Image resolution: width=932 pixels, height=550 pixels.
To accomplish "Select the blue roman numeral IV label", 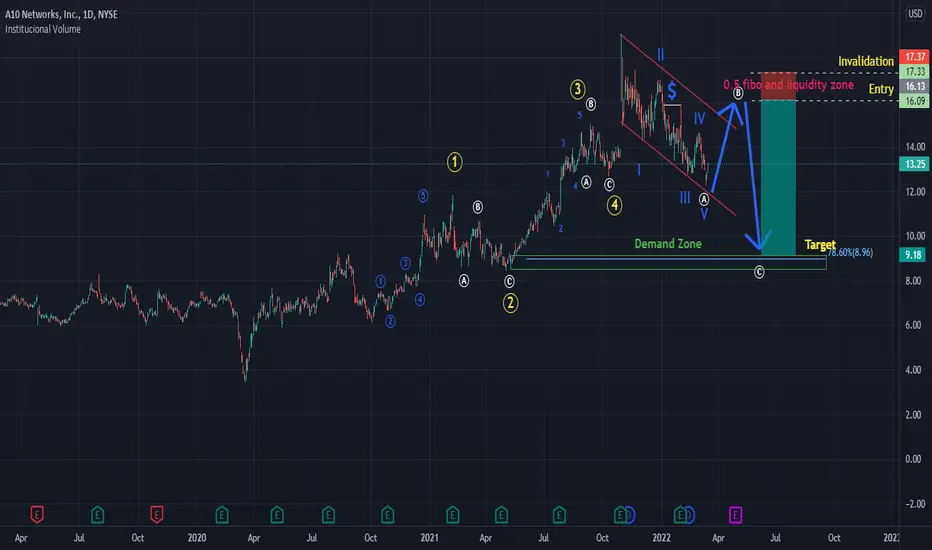I will (700, 118).
